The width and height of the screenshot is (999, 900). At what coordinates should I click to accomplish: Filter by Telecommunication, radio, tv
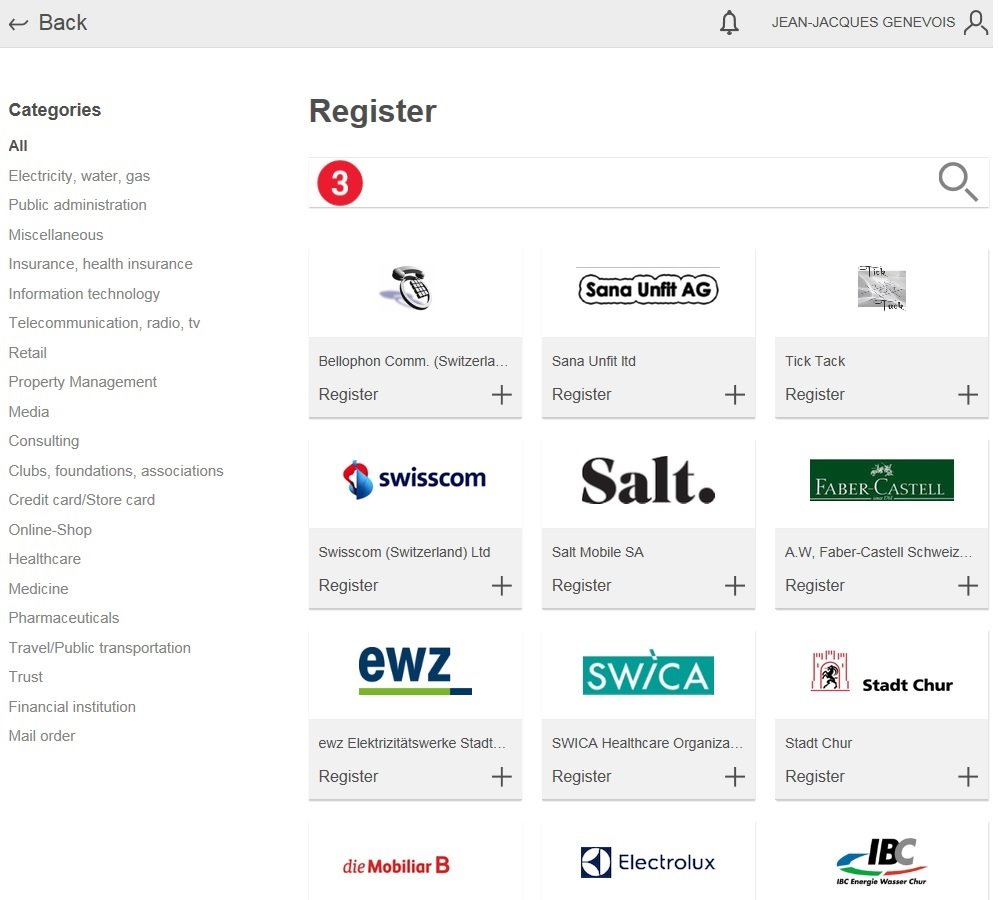pos(104,323)
